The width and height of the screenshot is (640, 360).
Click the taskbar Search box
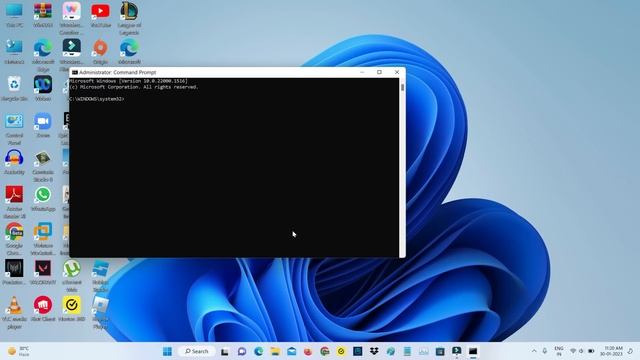point(197,351)
